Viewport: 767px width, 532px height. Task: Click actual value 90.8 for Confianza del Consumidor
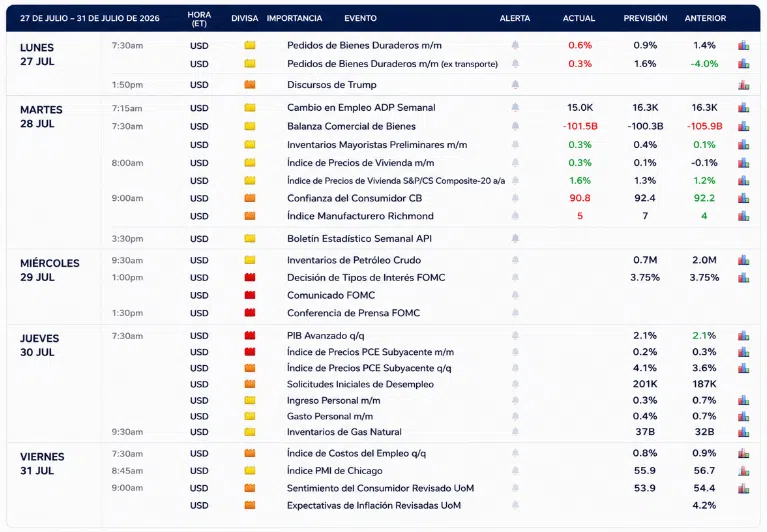pos(580,198)
